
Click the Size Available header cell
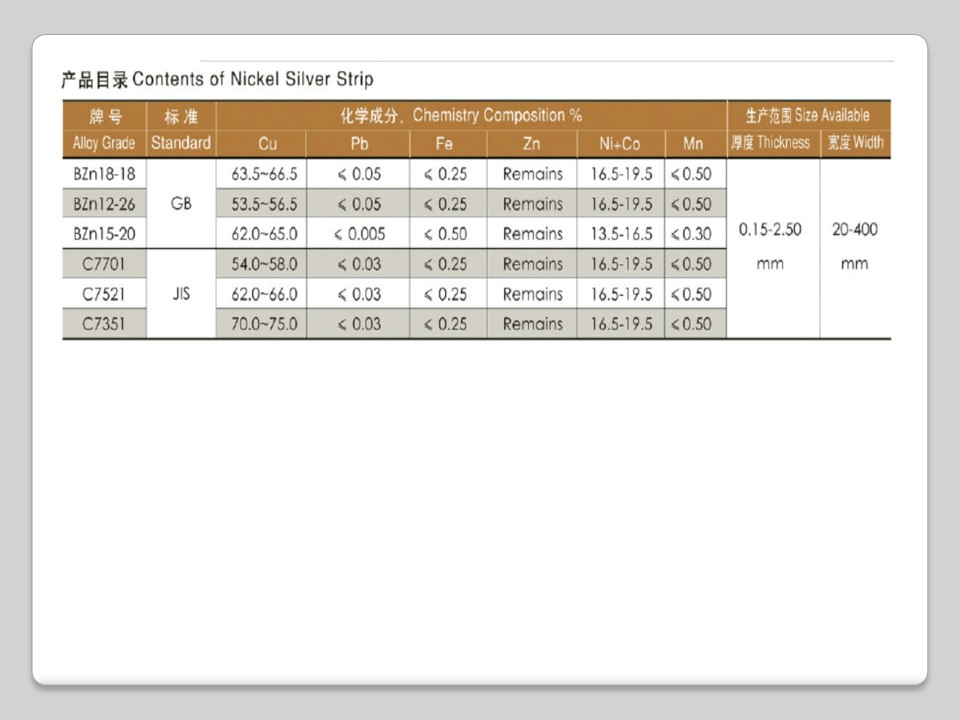[x=808, y=115]
